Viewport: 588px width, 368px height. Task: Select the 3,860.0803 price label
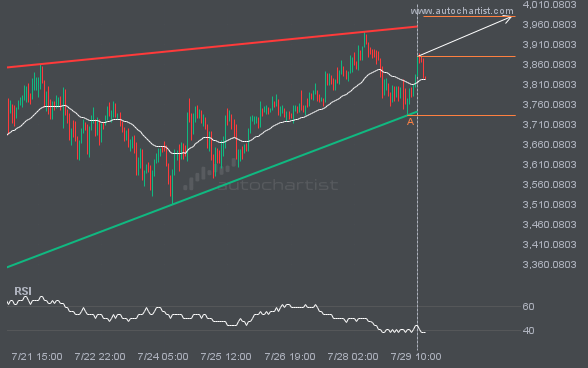tap(549, 65)
